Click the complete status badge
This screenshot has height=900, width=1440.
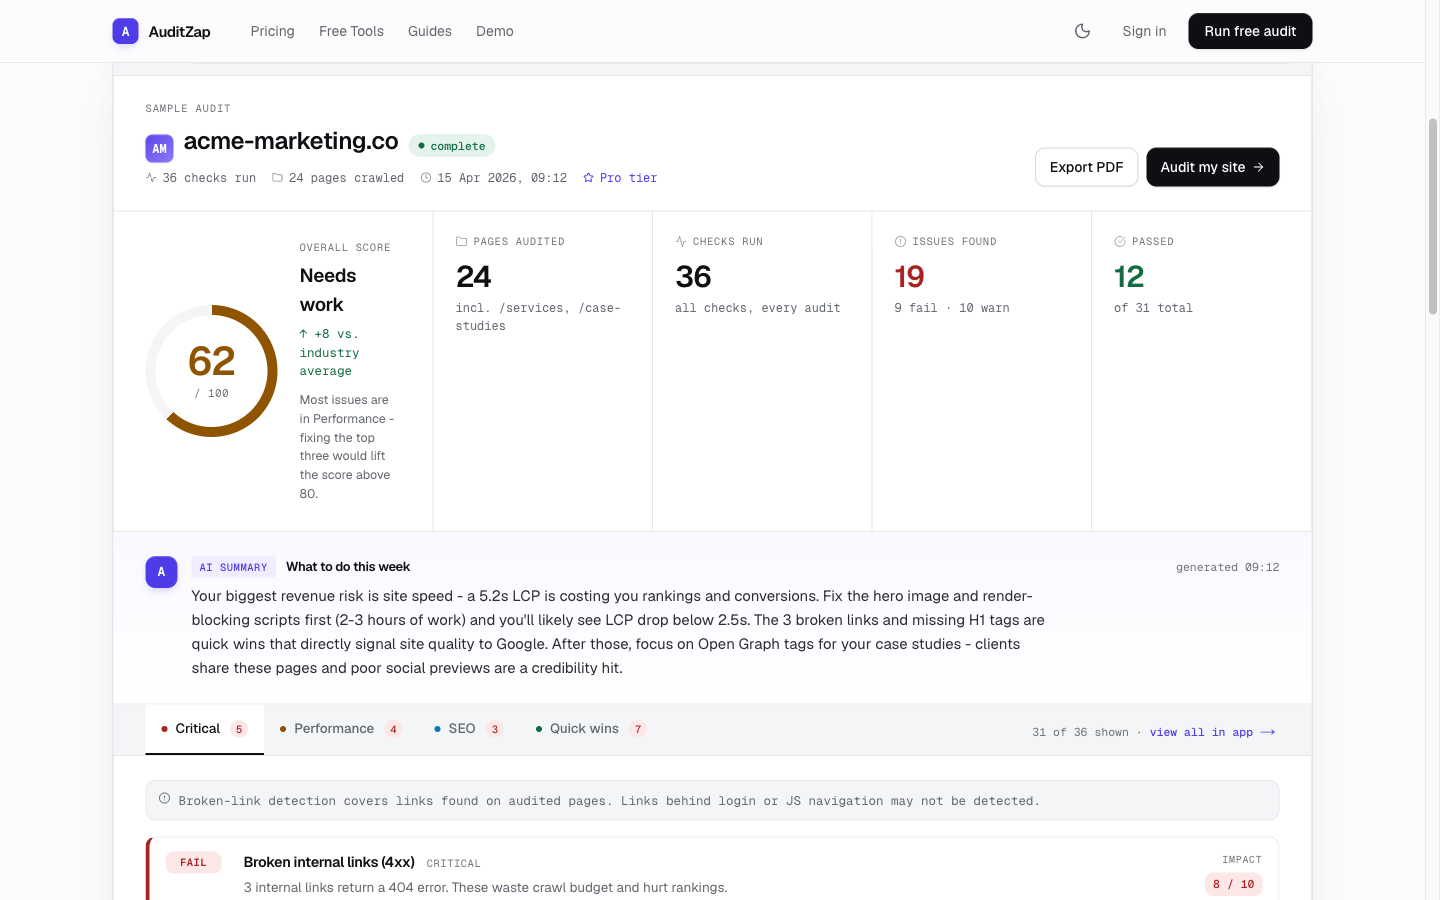point(452,146)
